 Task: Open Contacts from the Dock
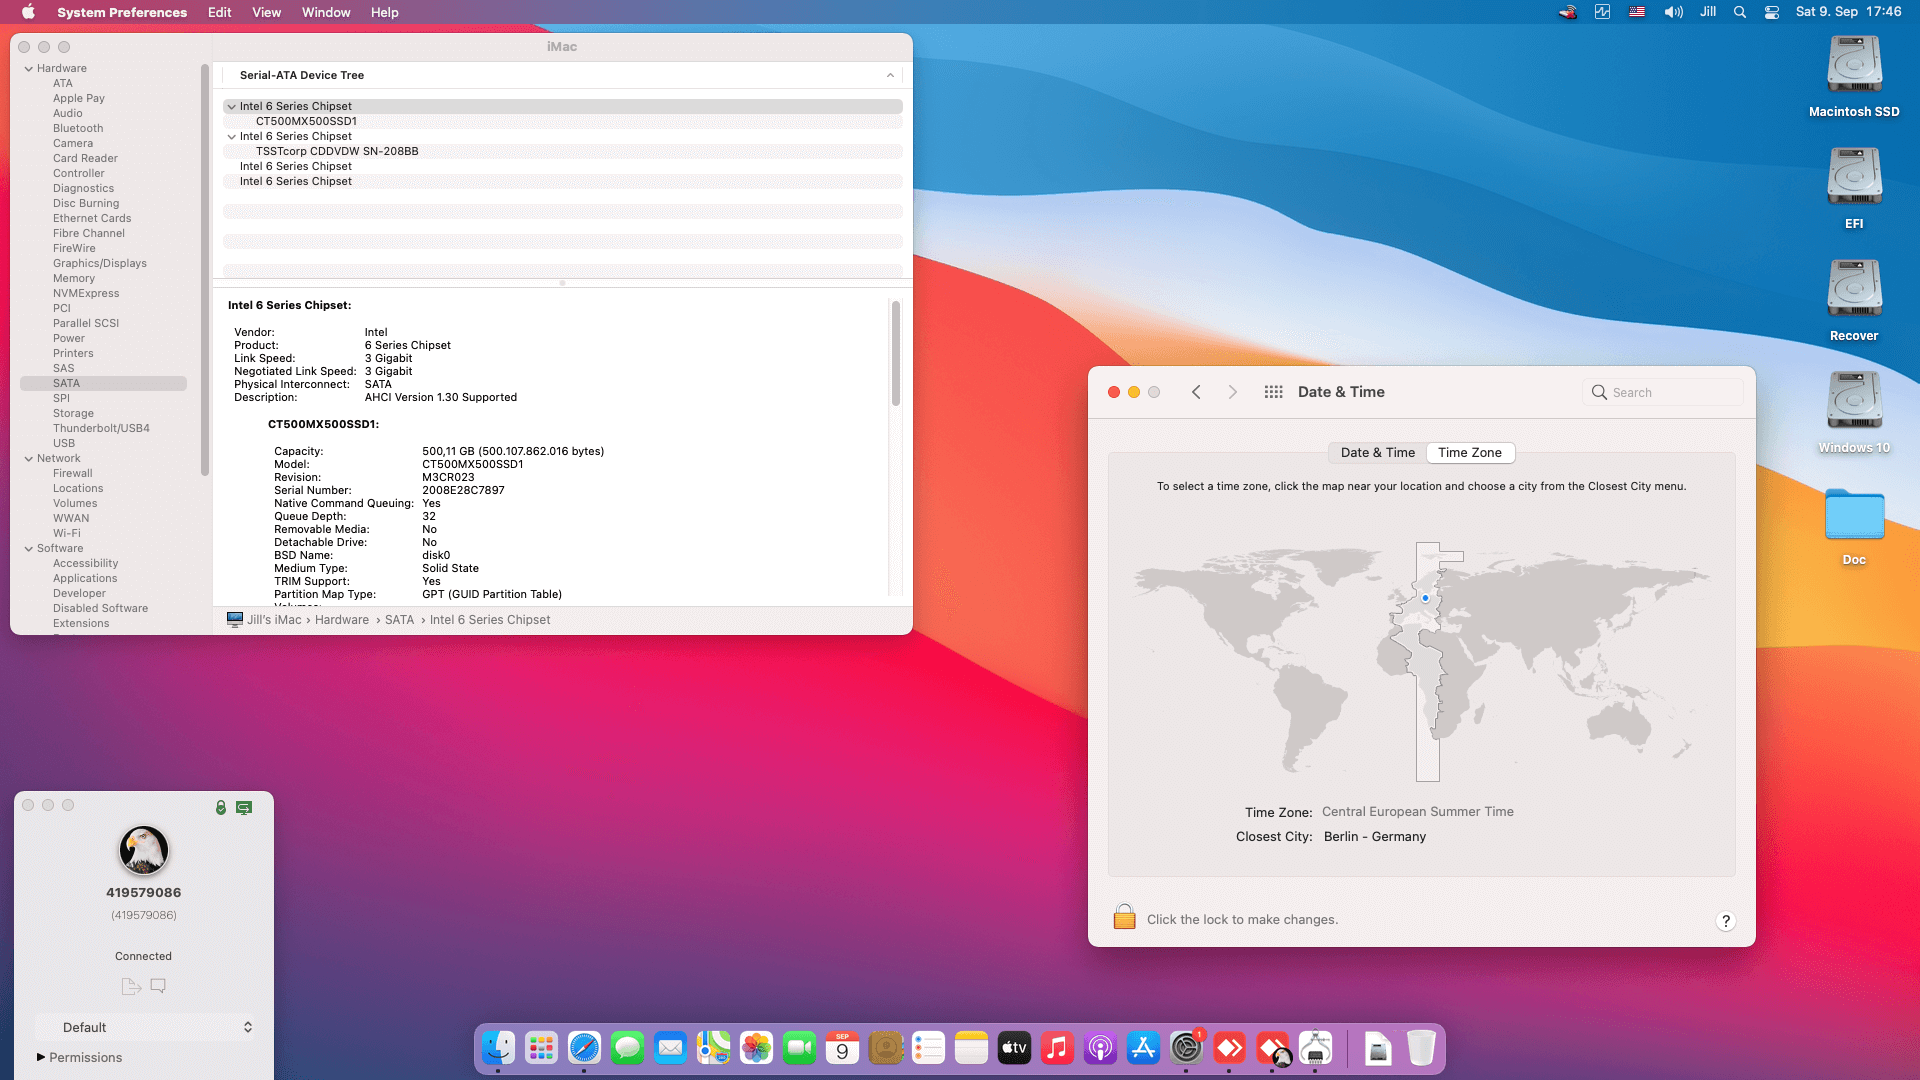pyautogui.click(x=885, y=1048)
